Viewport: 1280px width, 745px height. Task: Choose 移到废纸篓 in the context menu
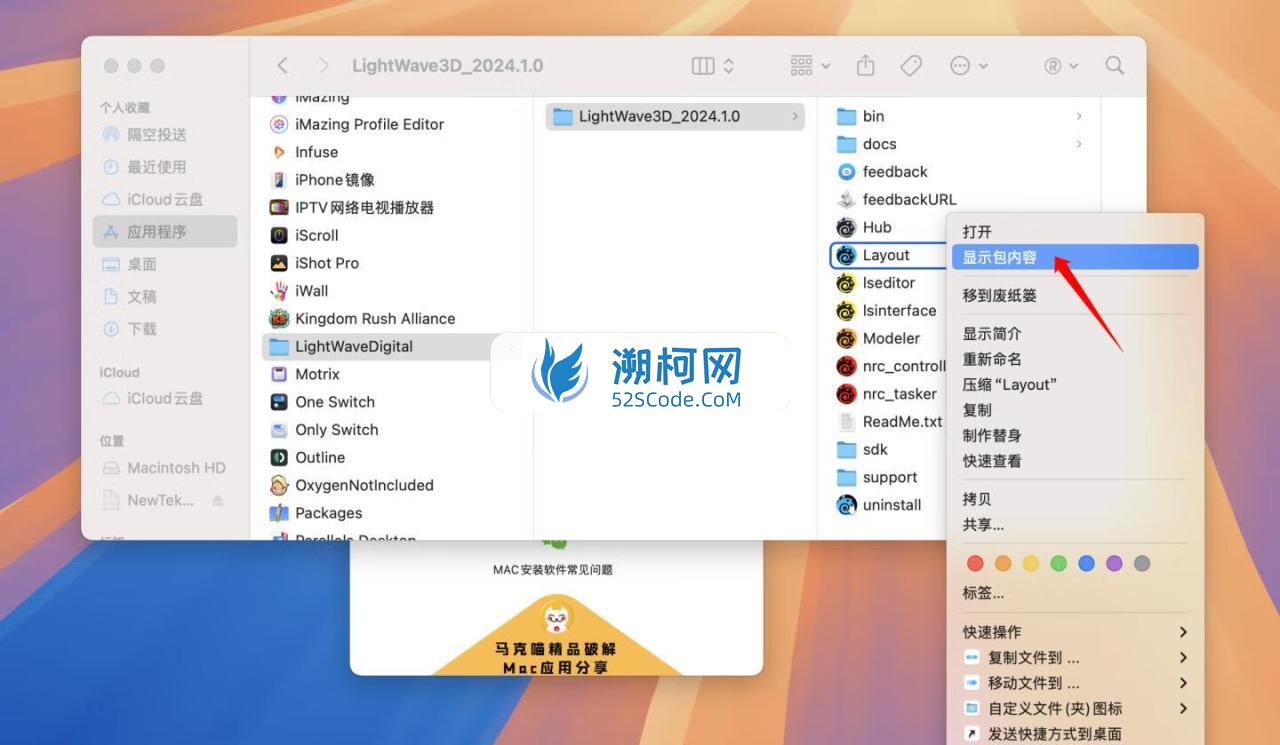pyautogui.click(x=1074, y=296)
